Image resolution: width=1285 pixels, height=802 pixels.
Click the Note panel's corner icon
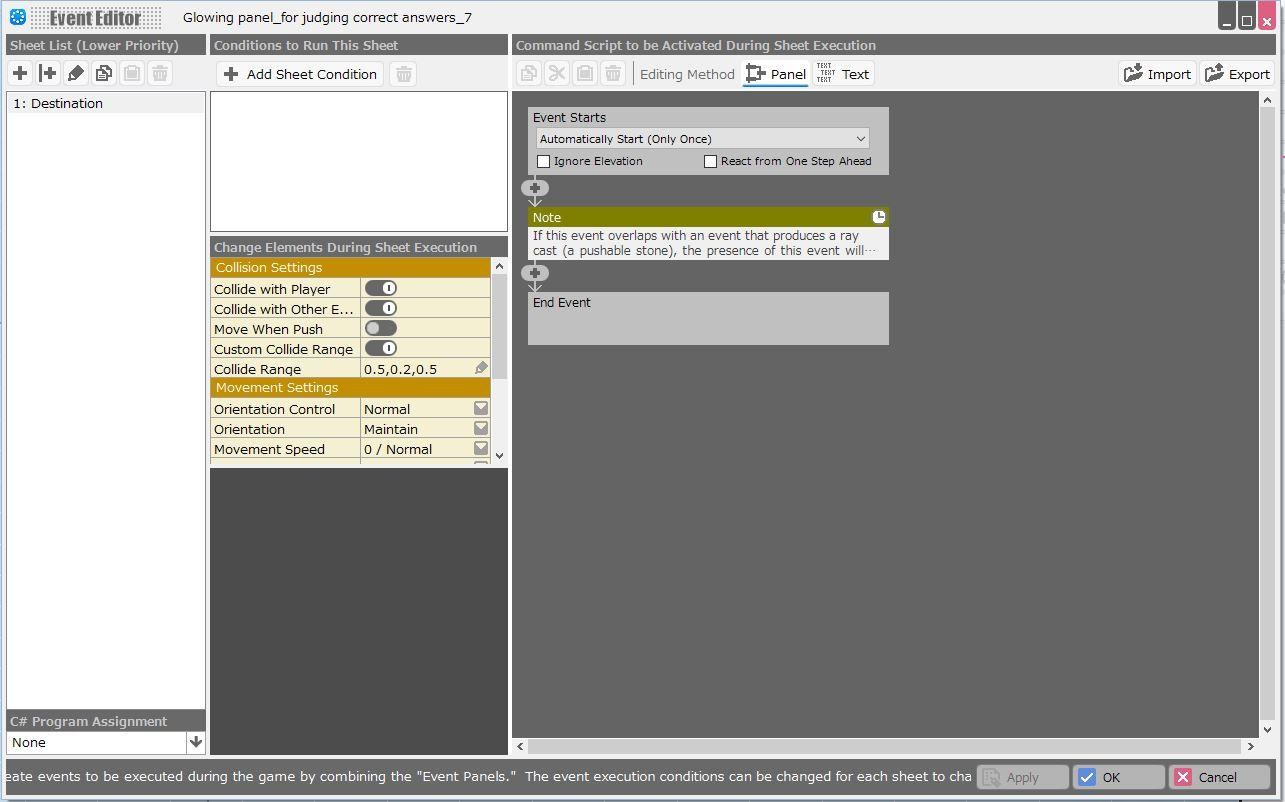(879, 217)
